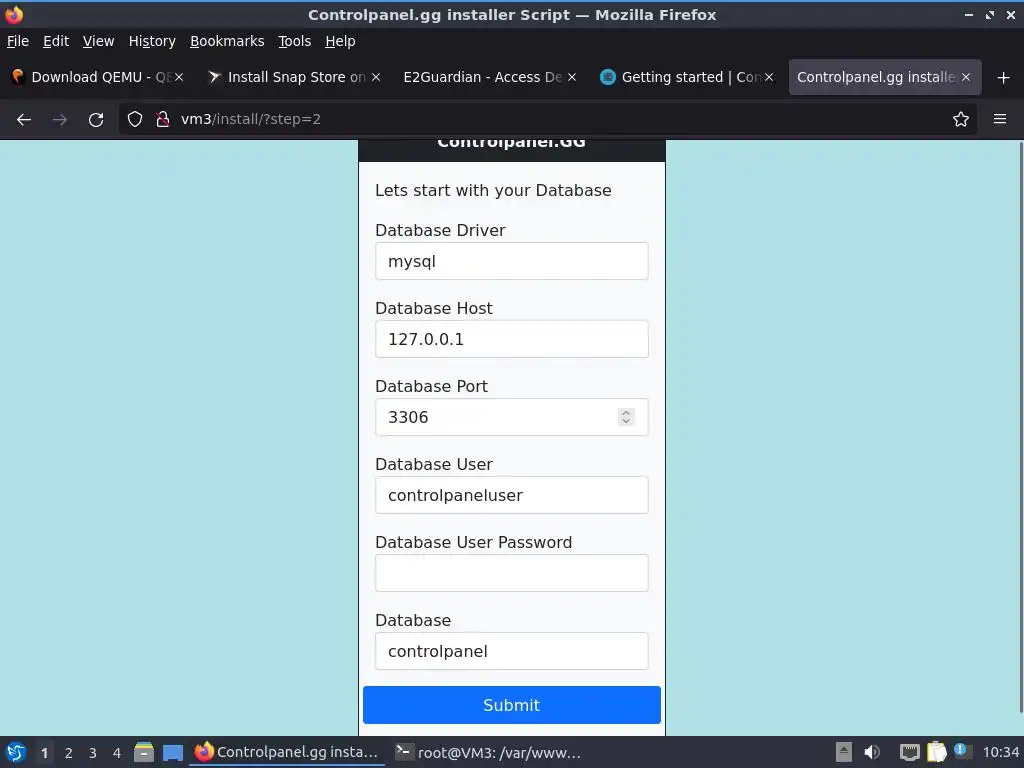Switch to workspace 4
The width and height of the screenshot is (1024, 768).
point(117,753)
